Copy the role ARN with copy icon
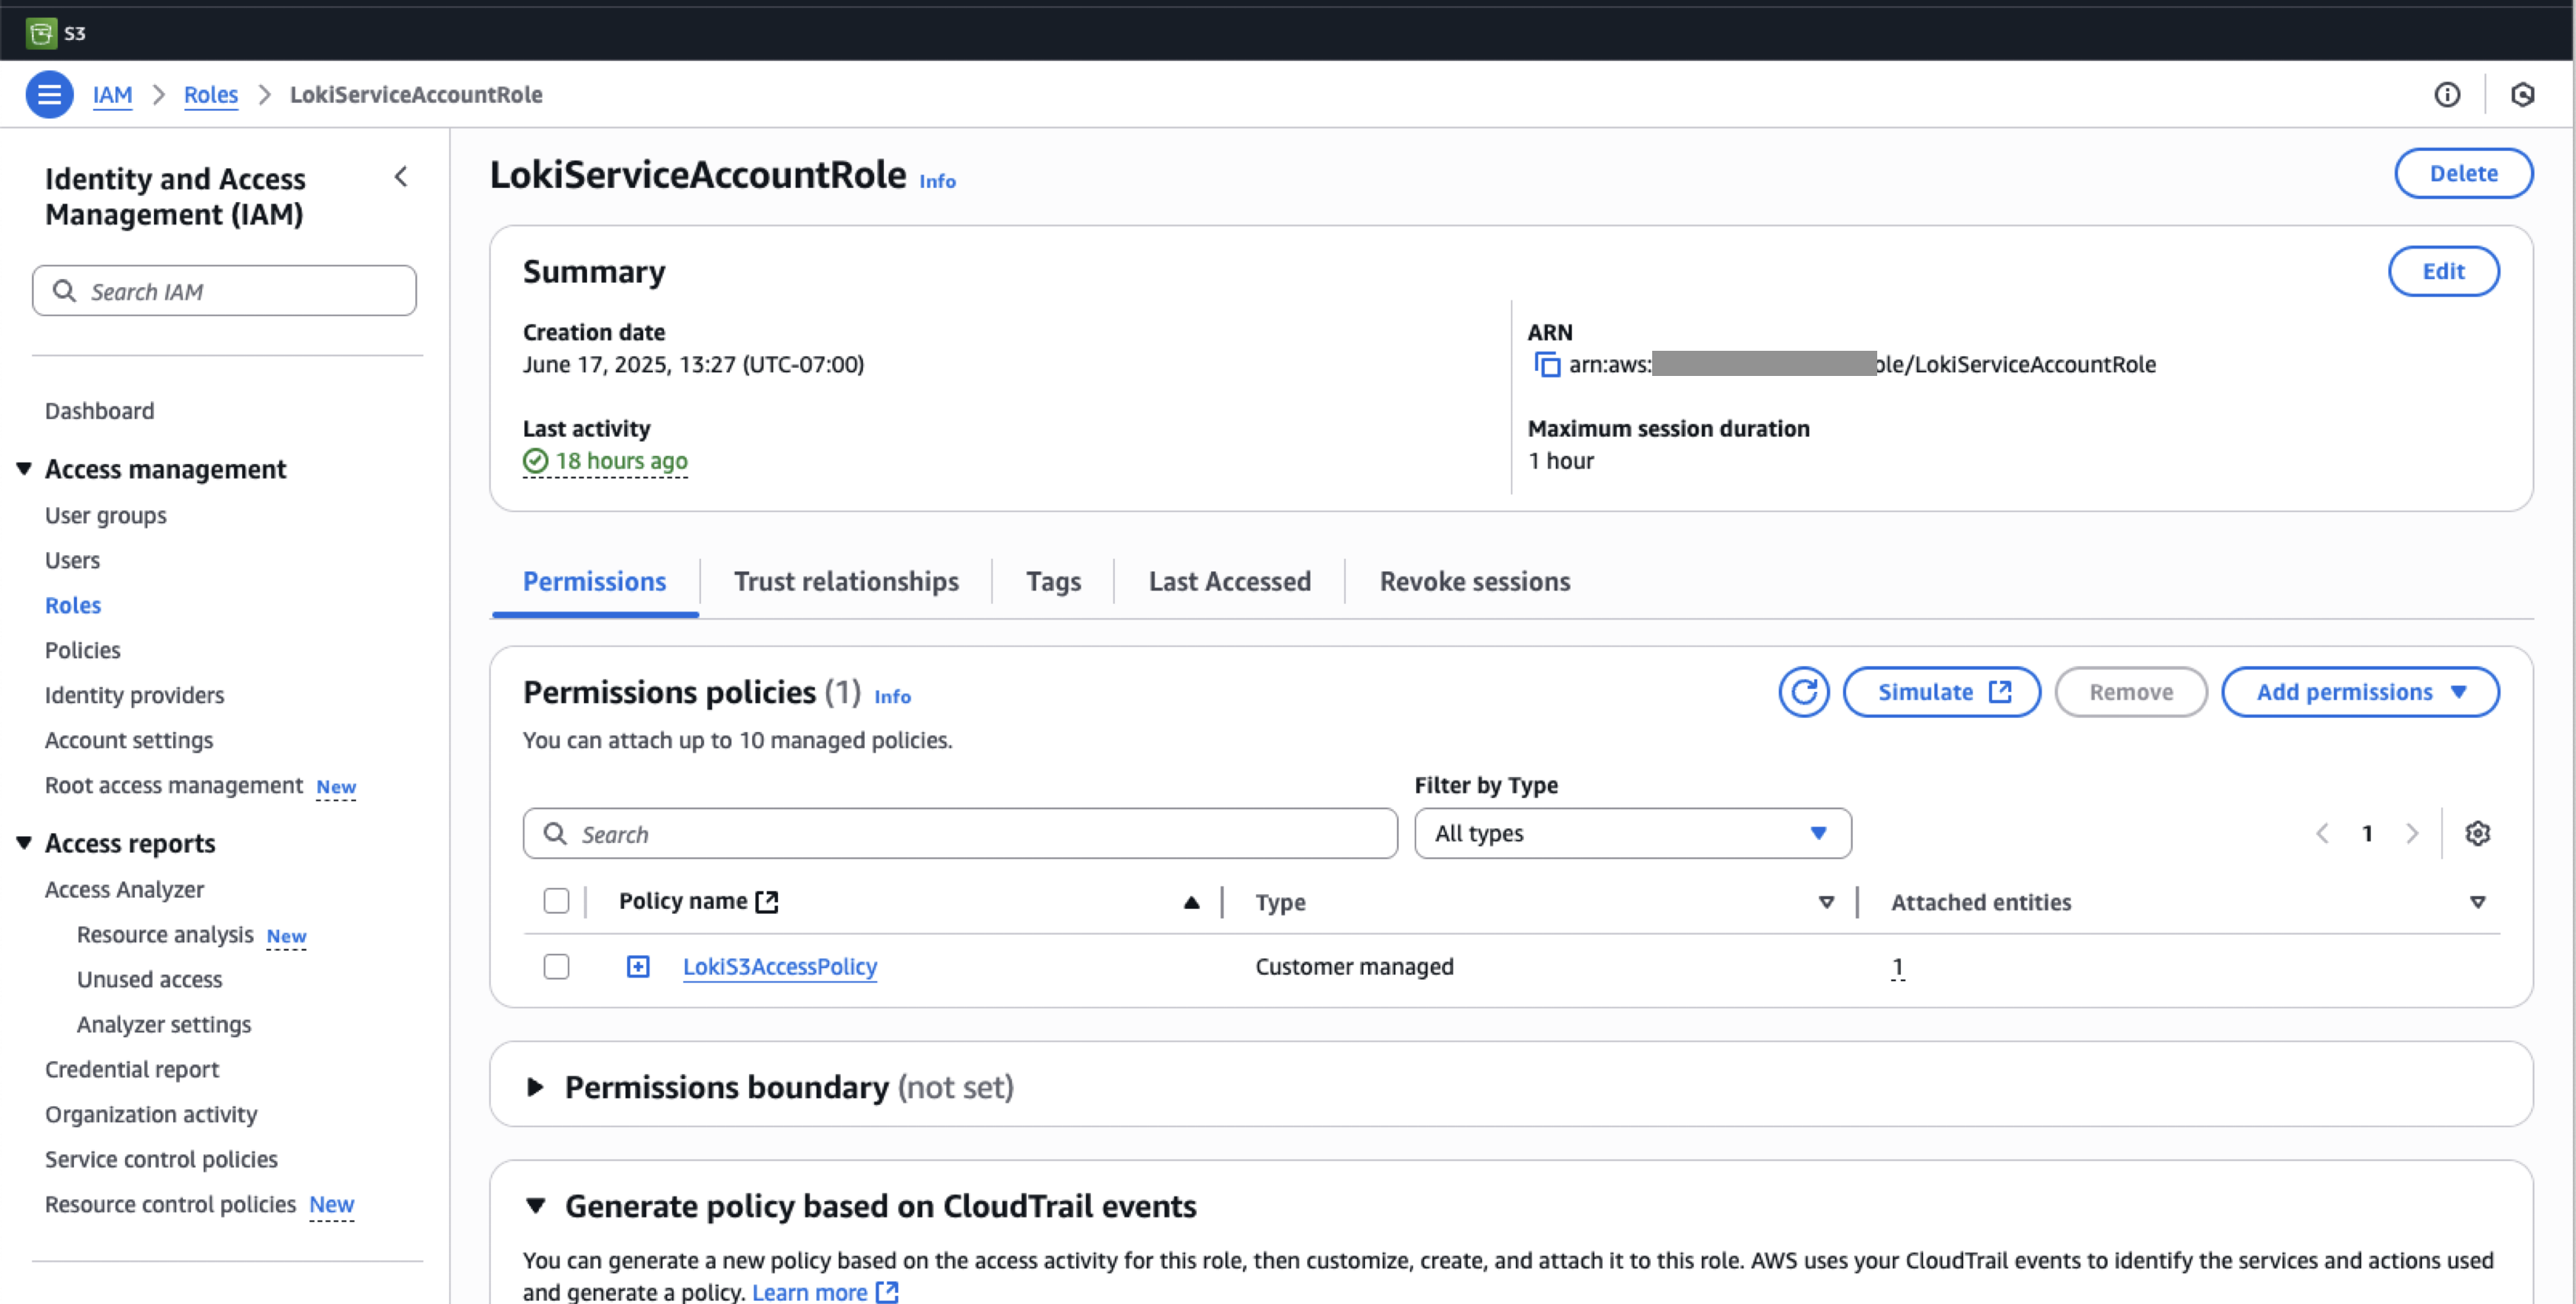The height and width of the screenshot is (1304, 2576). 1546,364
